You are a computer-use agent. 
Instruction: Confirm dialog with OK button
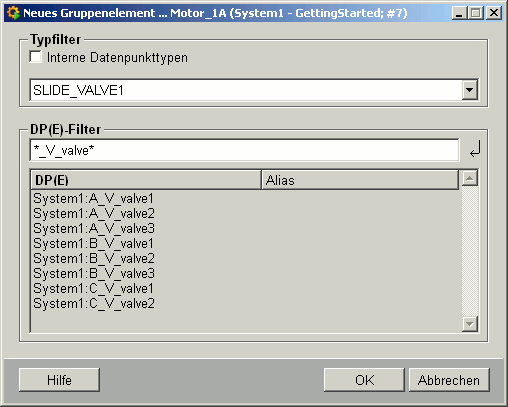pyautogui.click(x=364, y=380)
